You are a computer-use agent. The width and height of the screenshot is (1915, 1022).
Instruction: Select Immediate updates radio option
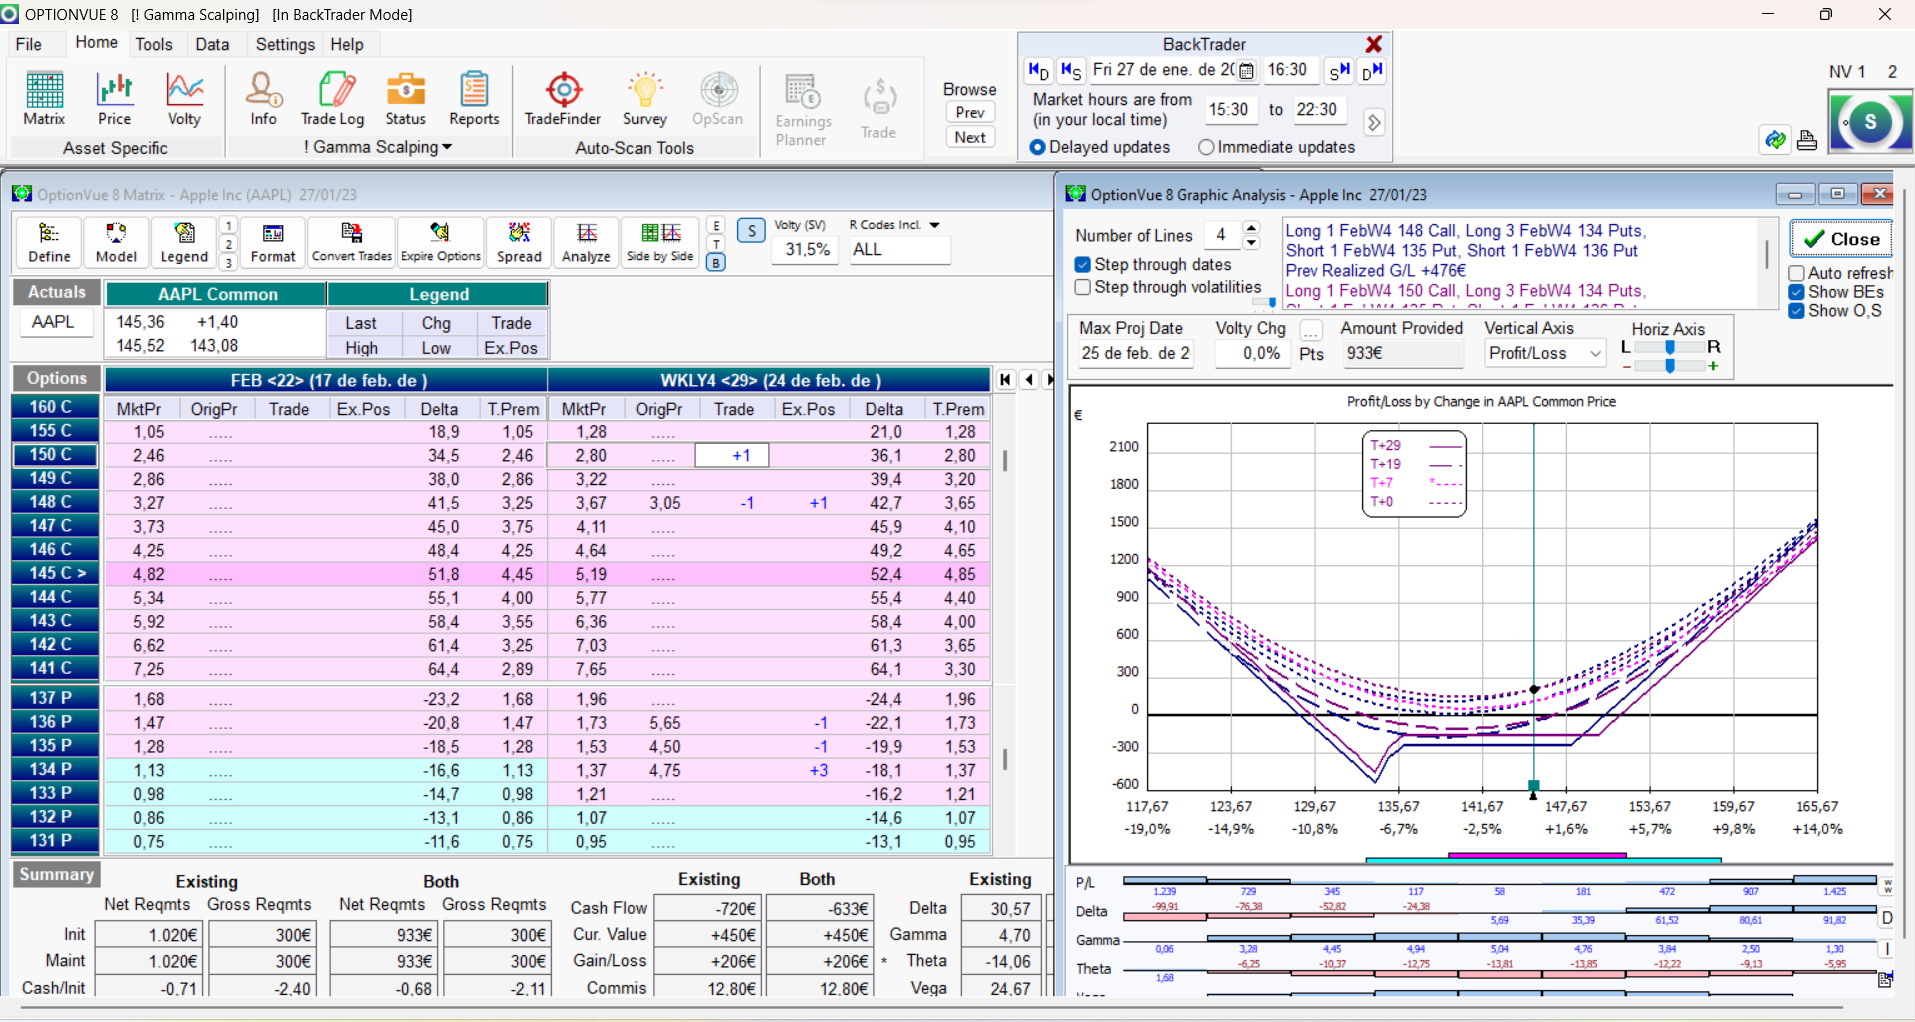point(1206,147)
